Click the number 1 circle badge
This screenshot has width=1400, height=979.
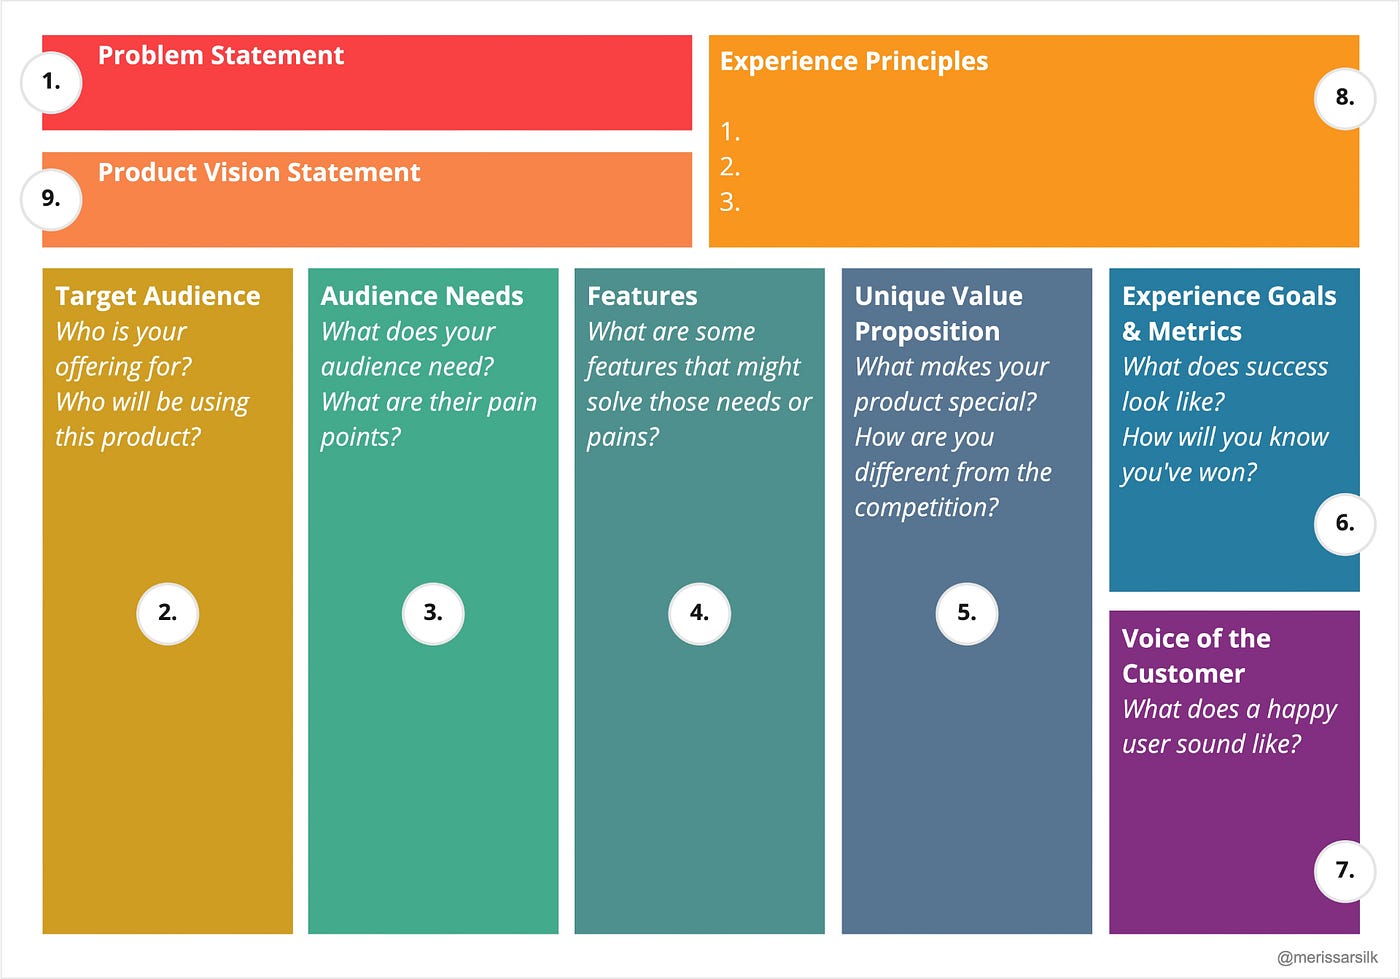point(51,82)
